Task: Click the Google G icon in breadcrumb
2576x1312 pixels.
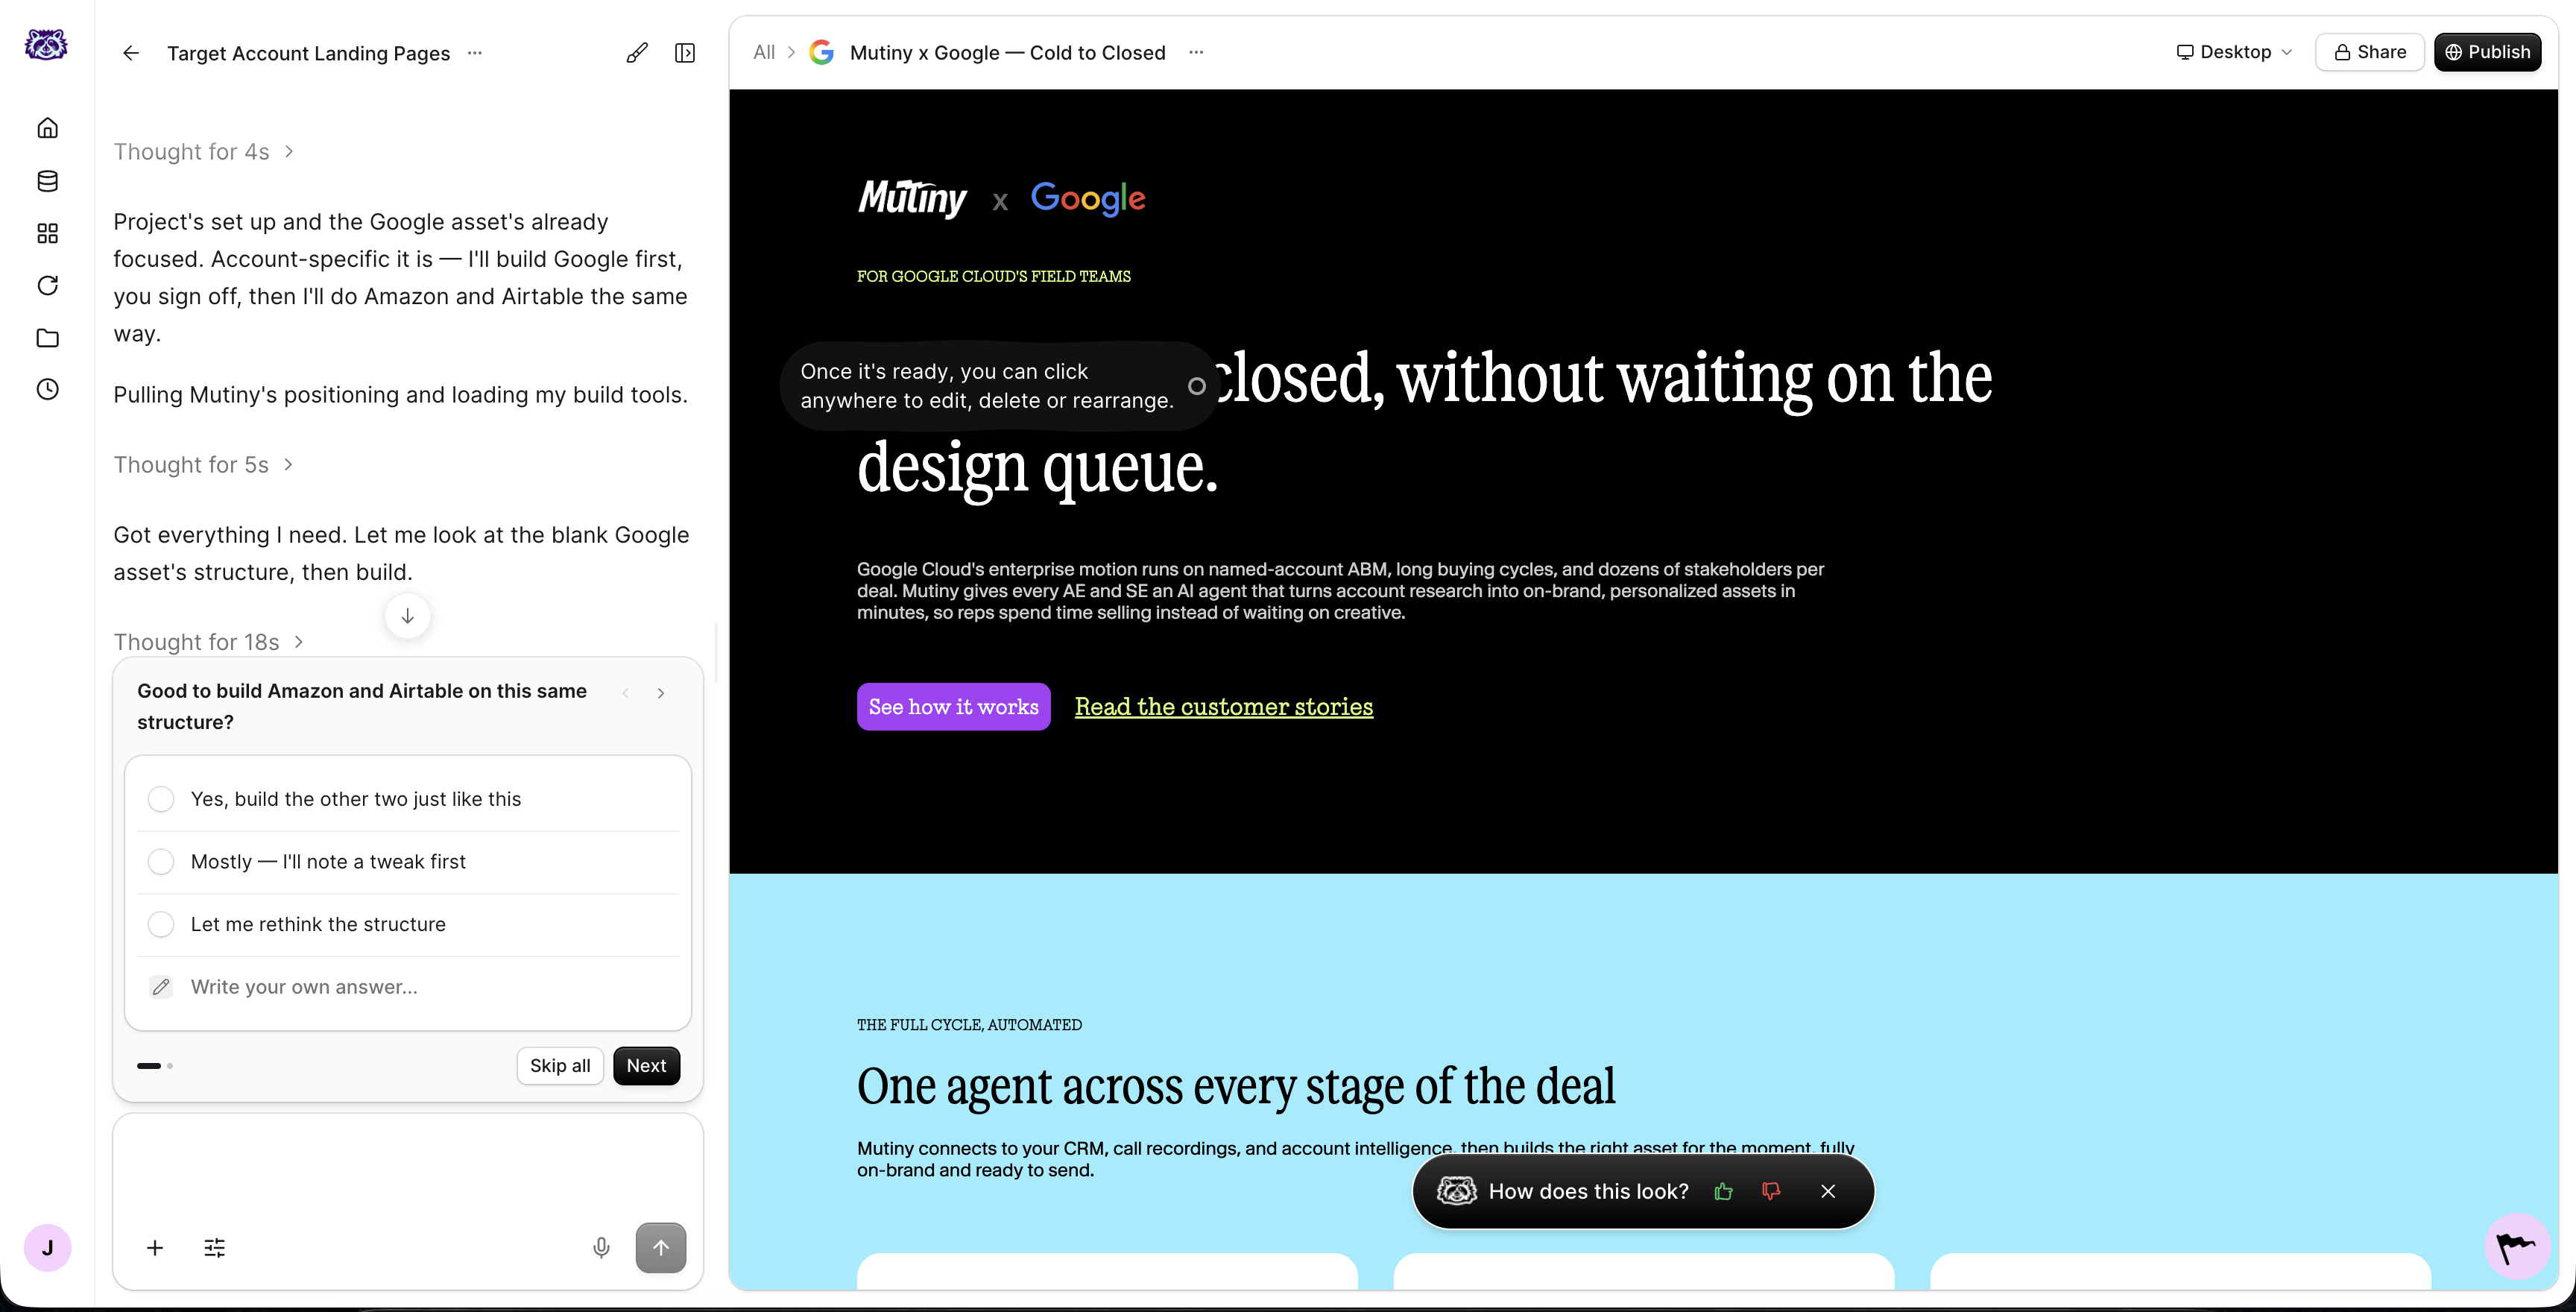Action: tap(821, 52)
